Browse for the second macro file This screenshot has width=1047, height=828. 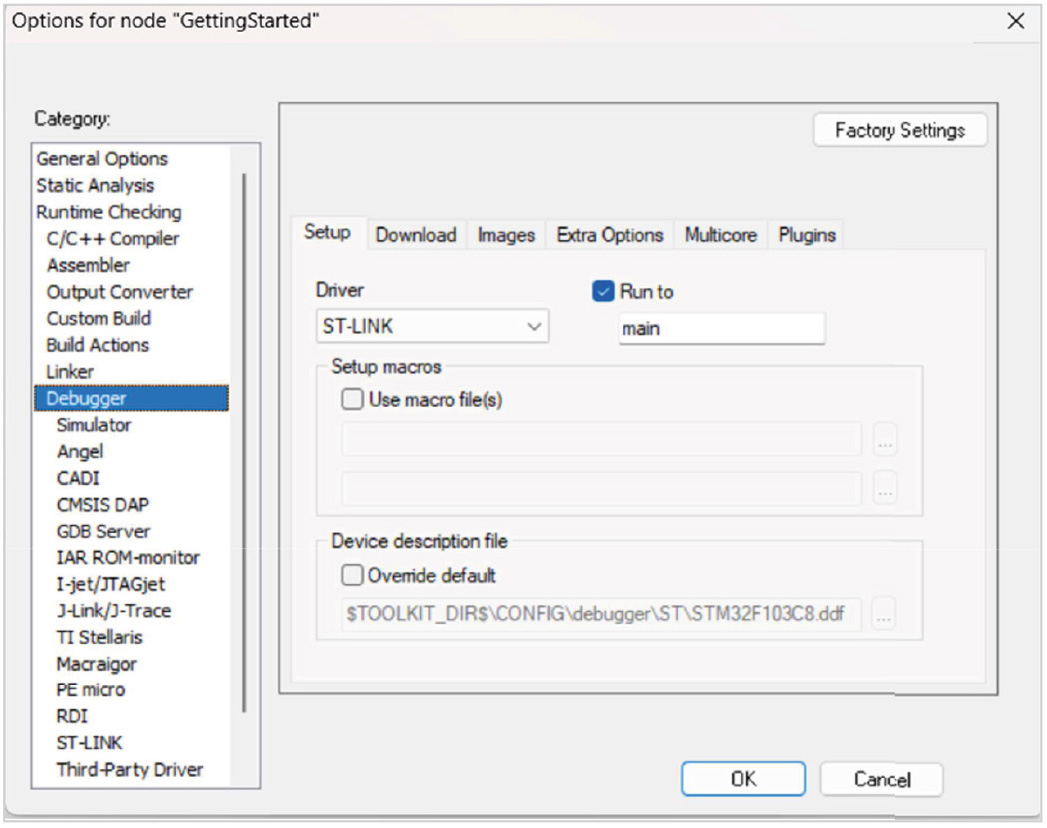click(x=884, y=488)
